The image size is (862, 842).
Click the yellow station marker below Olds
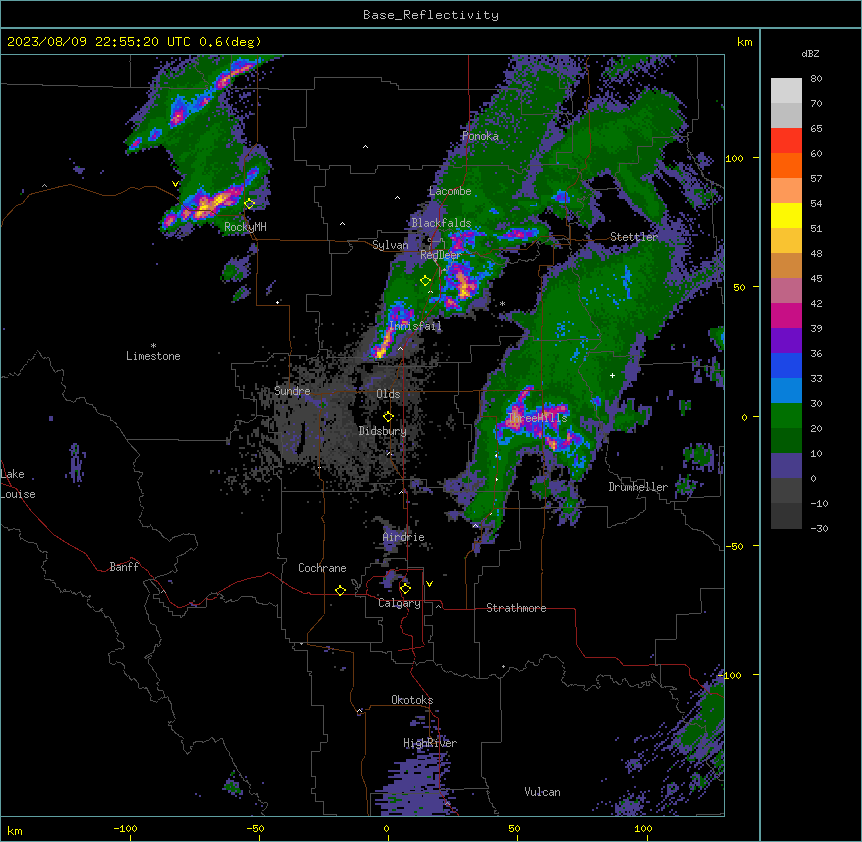coord(389,417)
